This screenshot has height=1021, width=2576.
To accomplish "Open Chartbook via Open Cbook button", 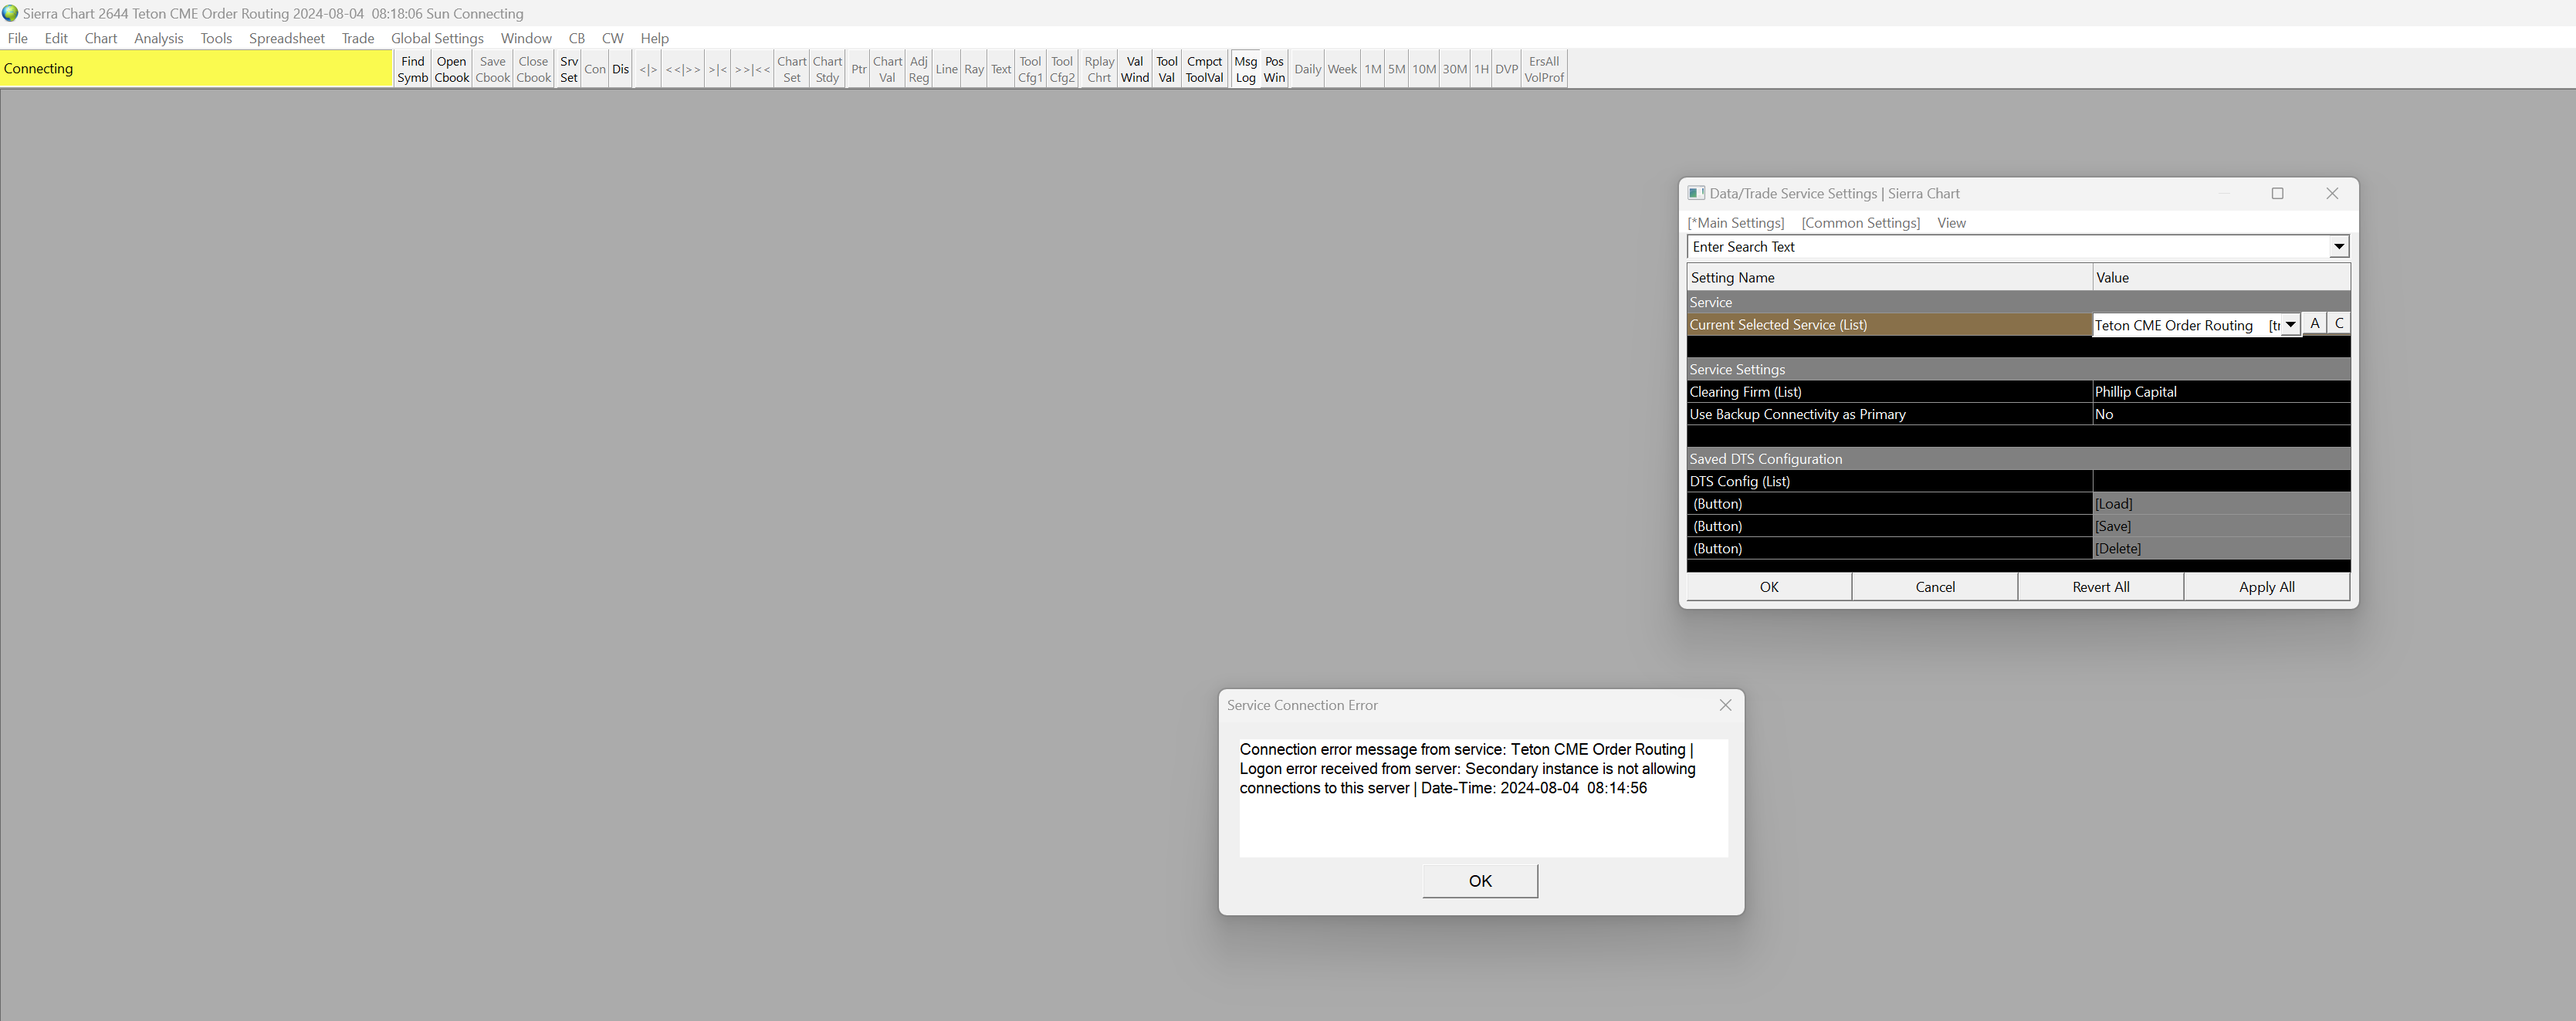I will point(451,69).
